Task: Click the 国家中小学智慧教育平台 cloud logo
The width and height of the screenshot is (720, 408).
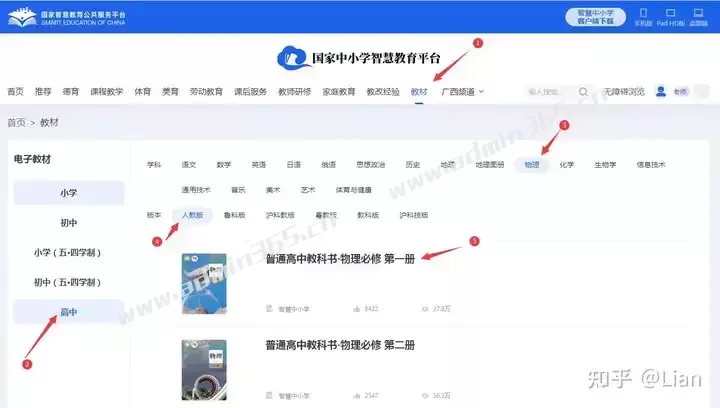Action: 292,58
